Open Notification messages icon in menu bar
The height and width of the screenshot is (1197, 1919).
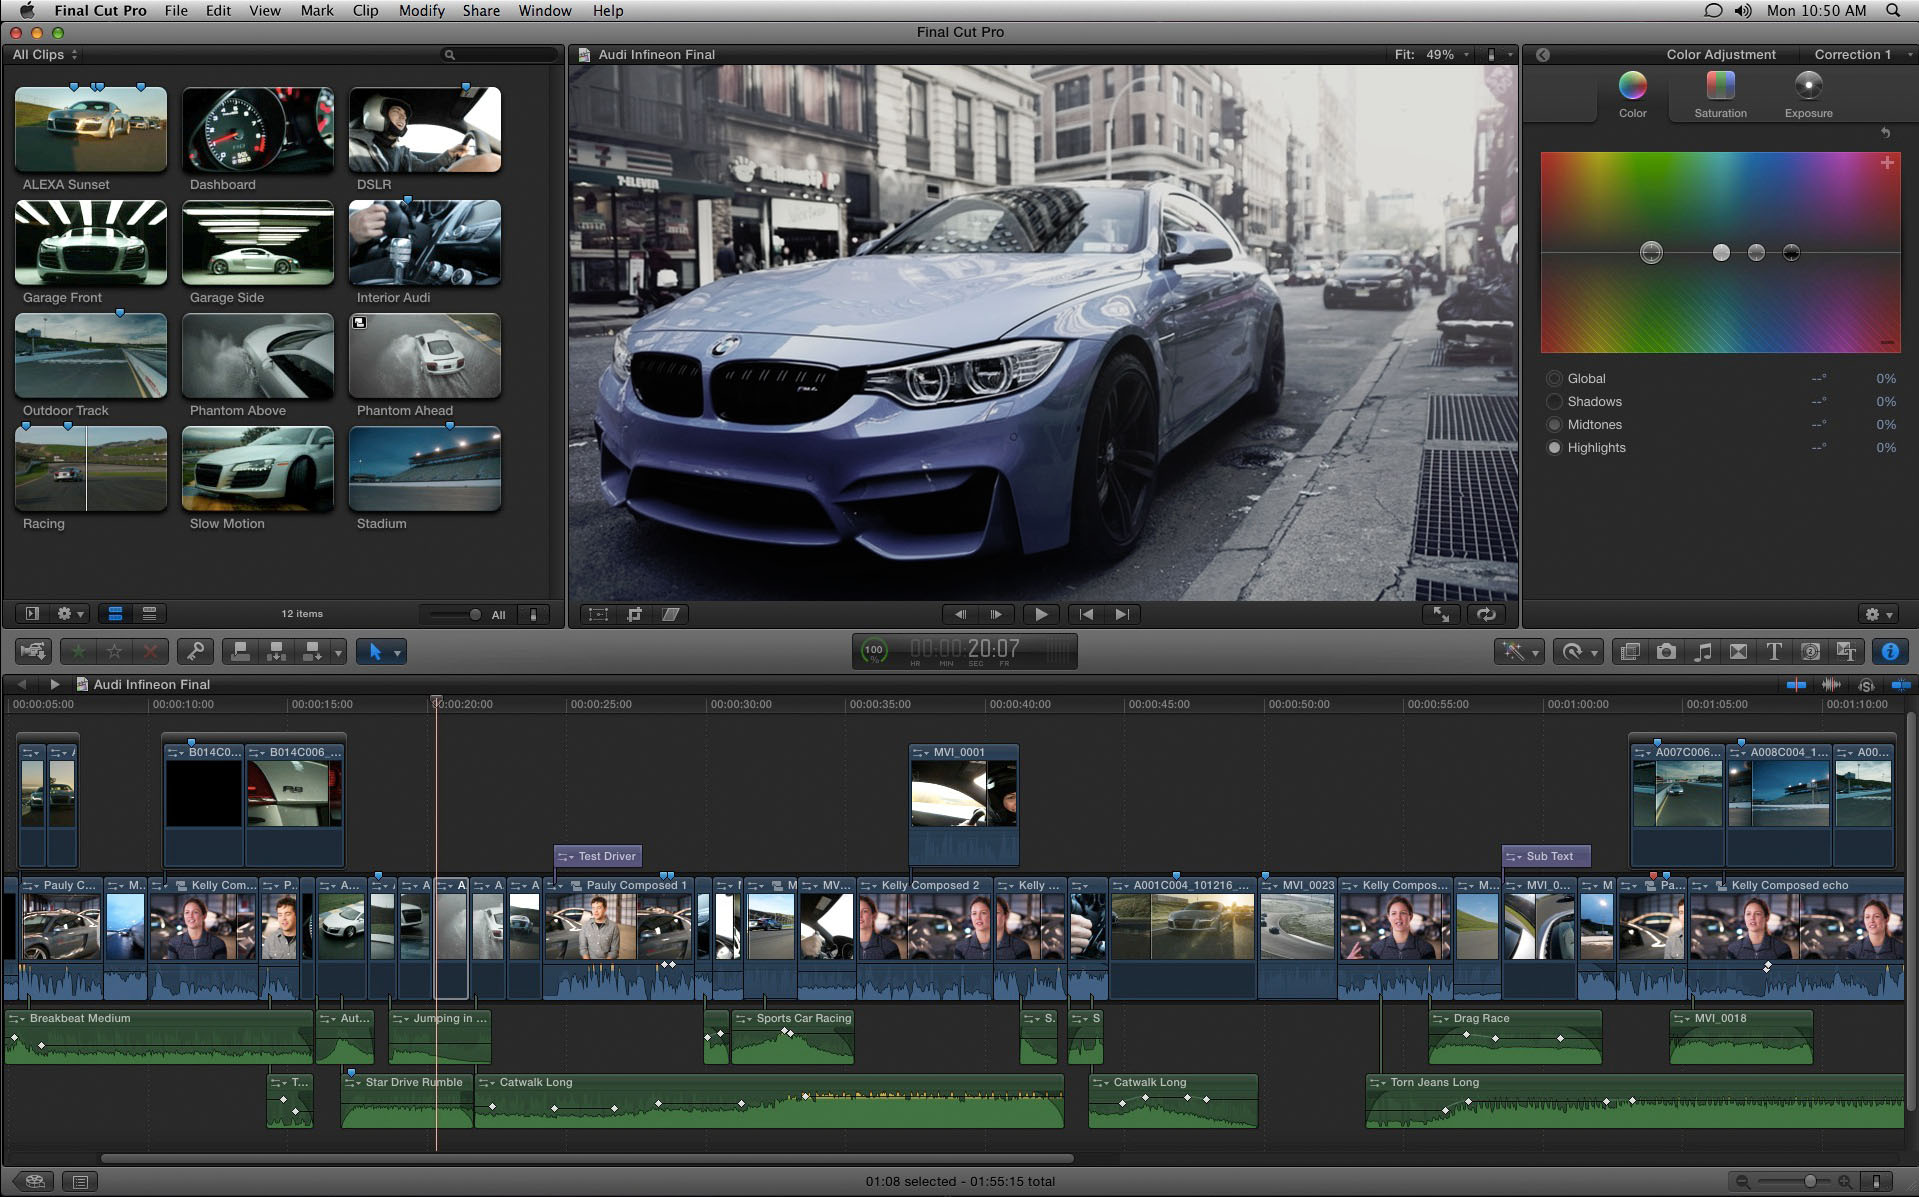[x=1713, y=11]
